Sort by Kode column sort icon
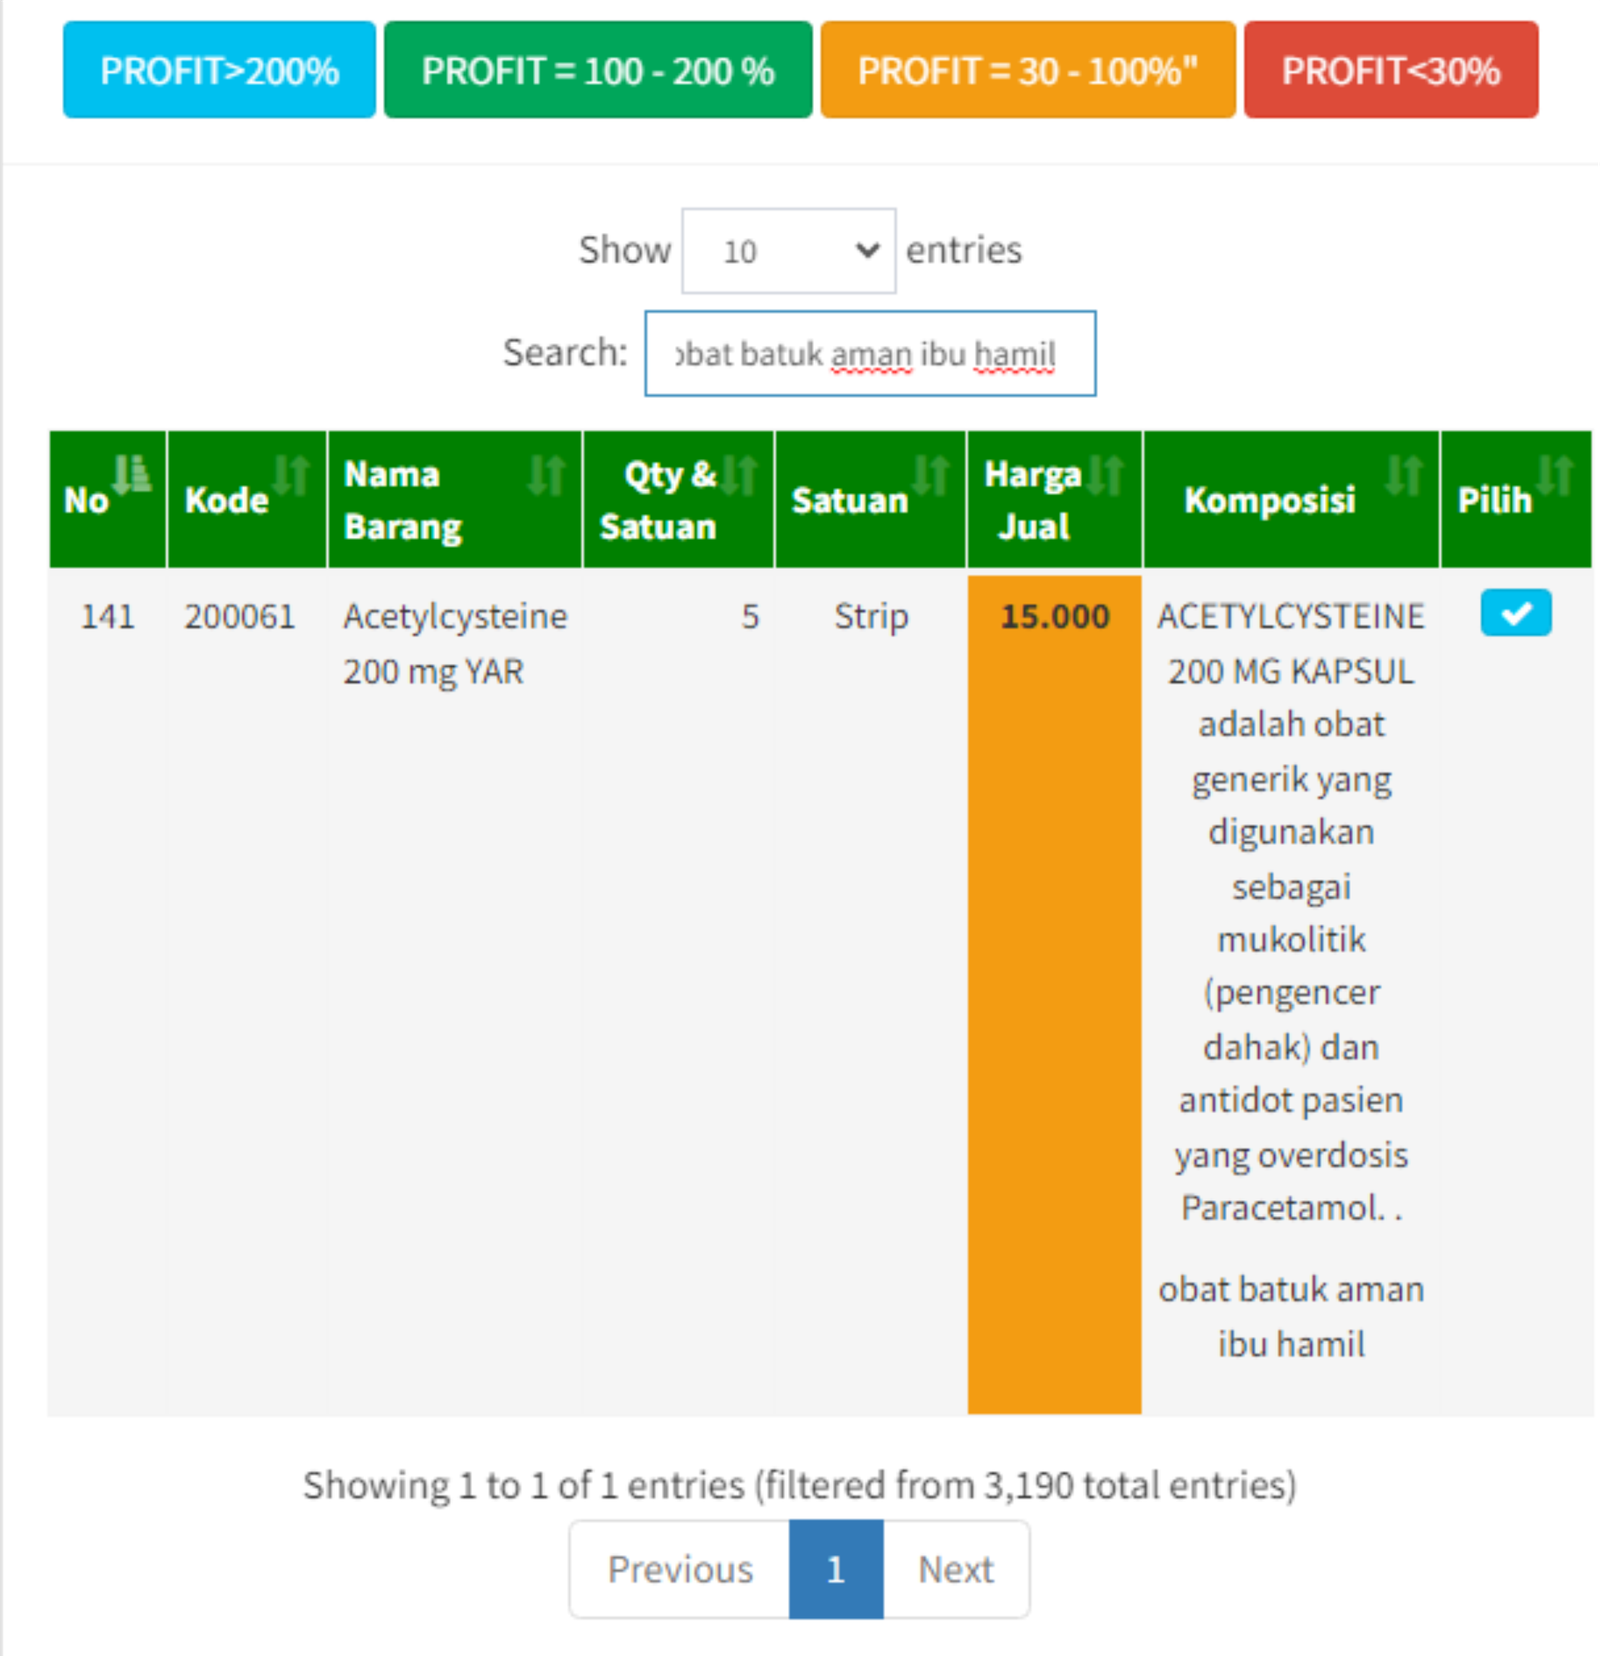The image size is (1600, 1656). (292, 474)
